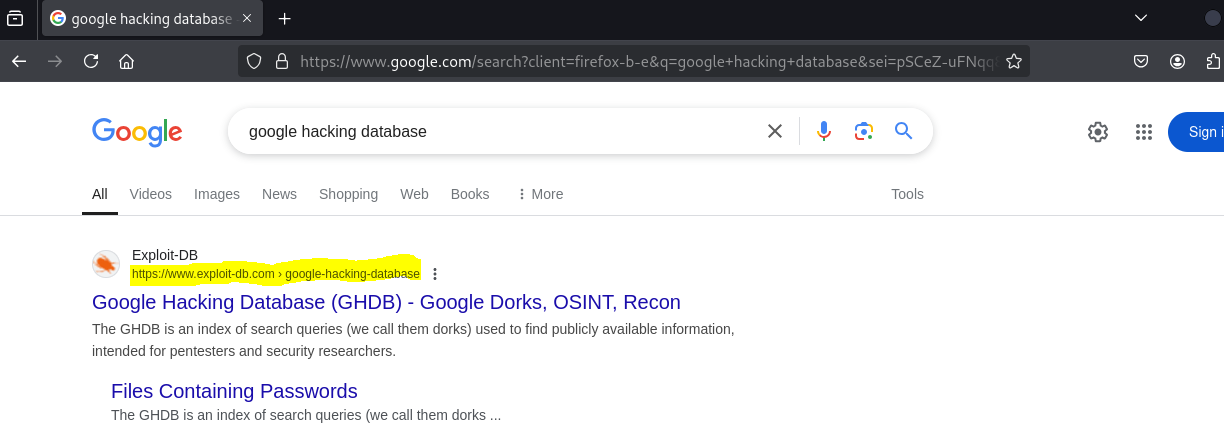The image size is (1224, 424).
Task: Select the All results tab
Action: pos(100,194)
